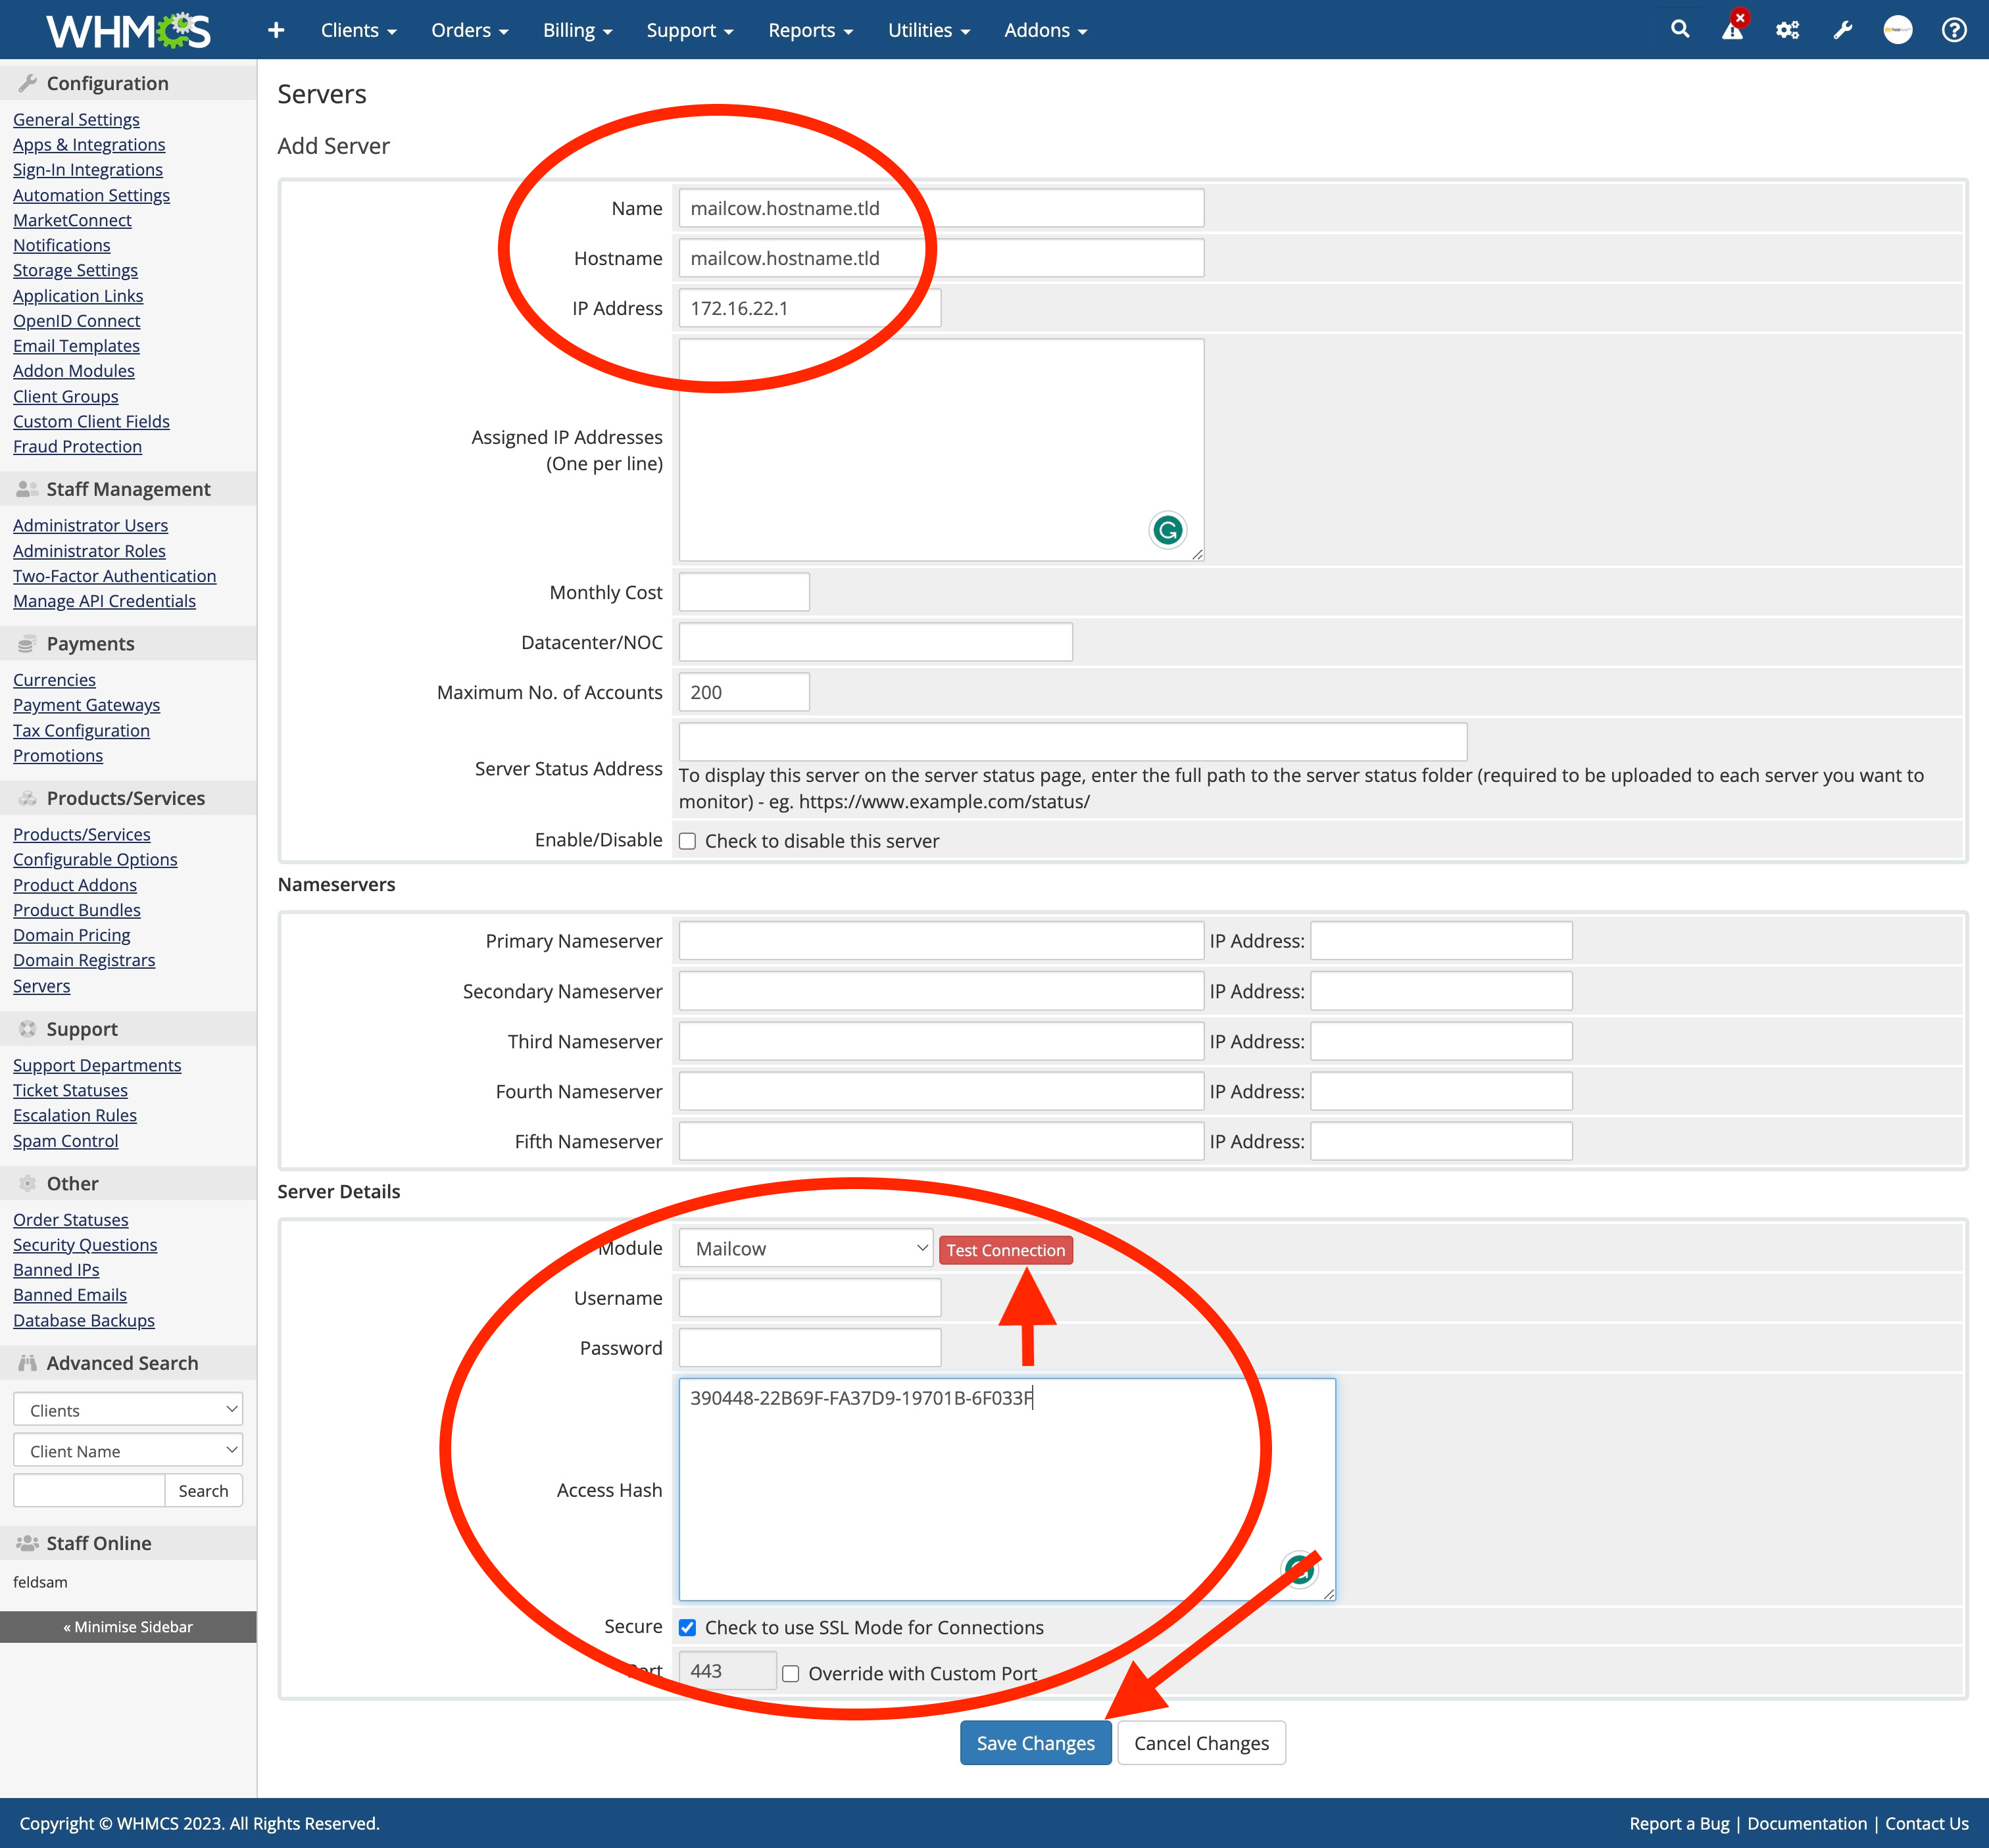Screen dimensions: 1989x1848
Task: Open Contact Us footer link
Action: [x=1926, y=1823]
